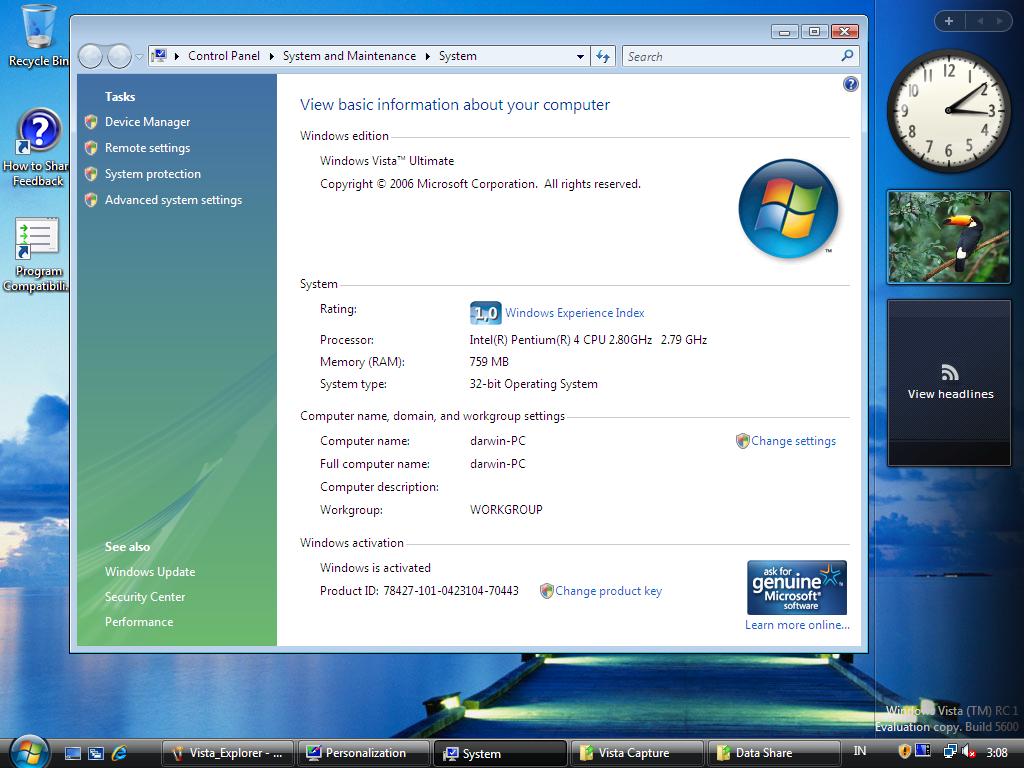Launch Internet Explorer from Quick Launch
The image size is (1024, 768).
pyautogui.click(x=120, y=753)
